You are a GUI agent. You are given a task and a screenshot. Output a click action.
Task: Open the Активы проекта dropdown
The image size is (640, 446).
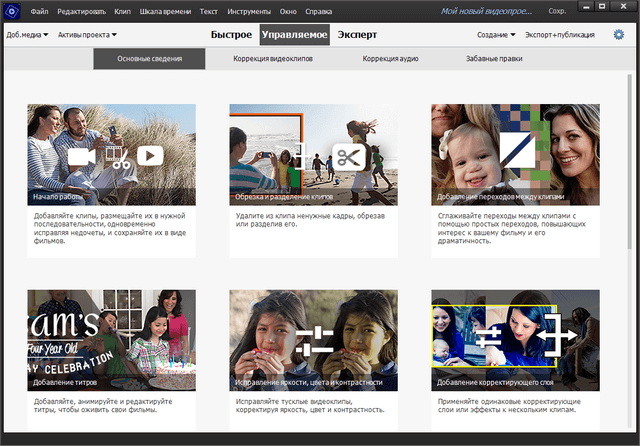(x=87, y=35)
